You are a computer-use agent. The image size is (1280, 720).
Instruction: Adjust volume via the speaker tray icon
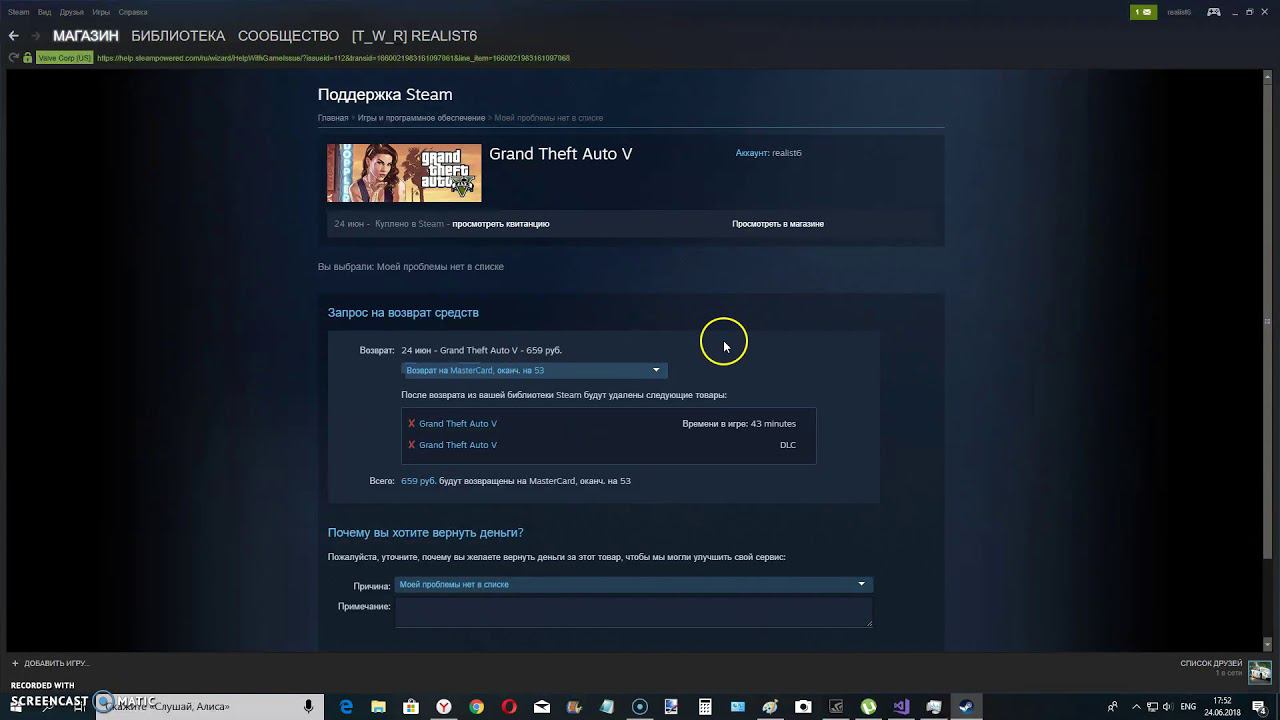click(x=1167, y=707)
